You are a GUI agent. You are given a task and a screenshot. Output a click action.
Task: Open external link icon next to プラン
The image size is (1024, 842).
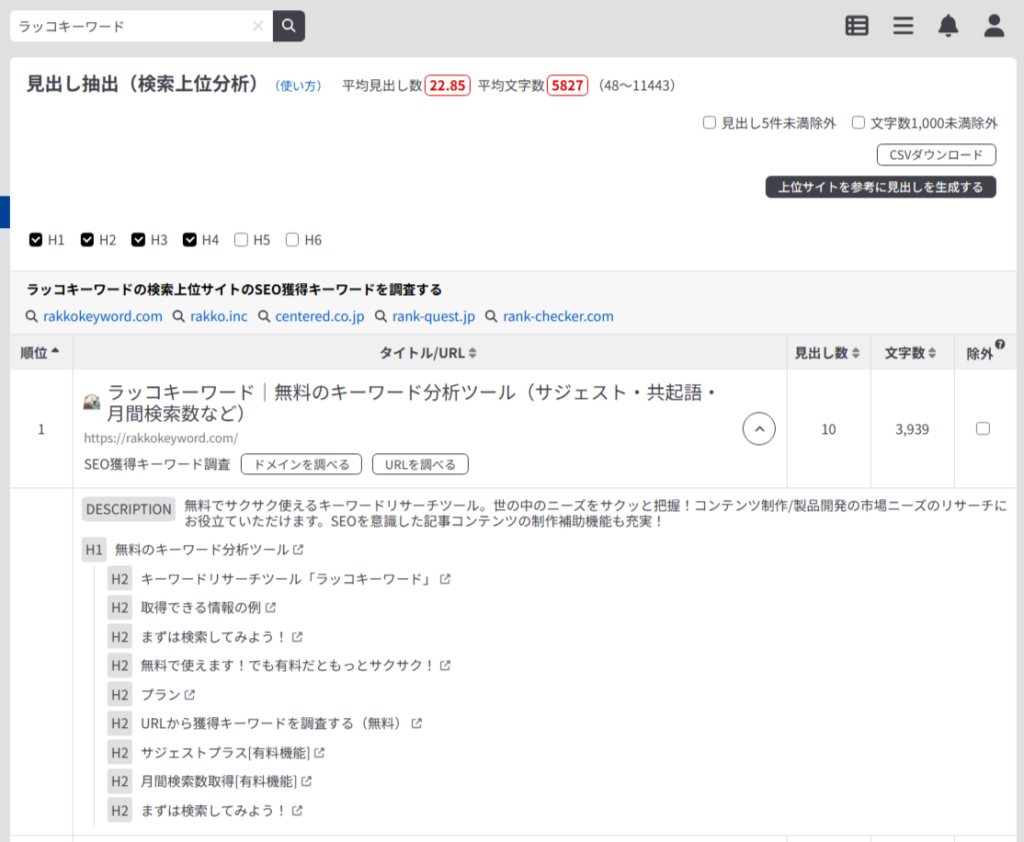(189, 695)
